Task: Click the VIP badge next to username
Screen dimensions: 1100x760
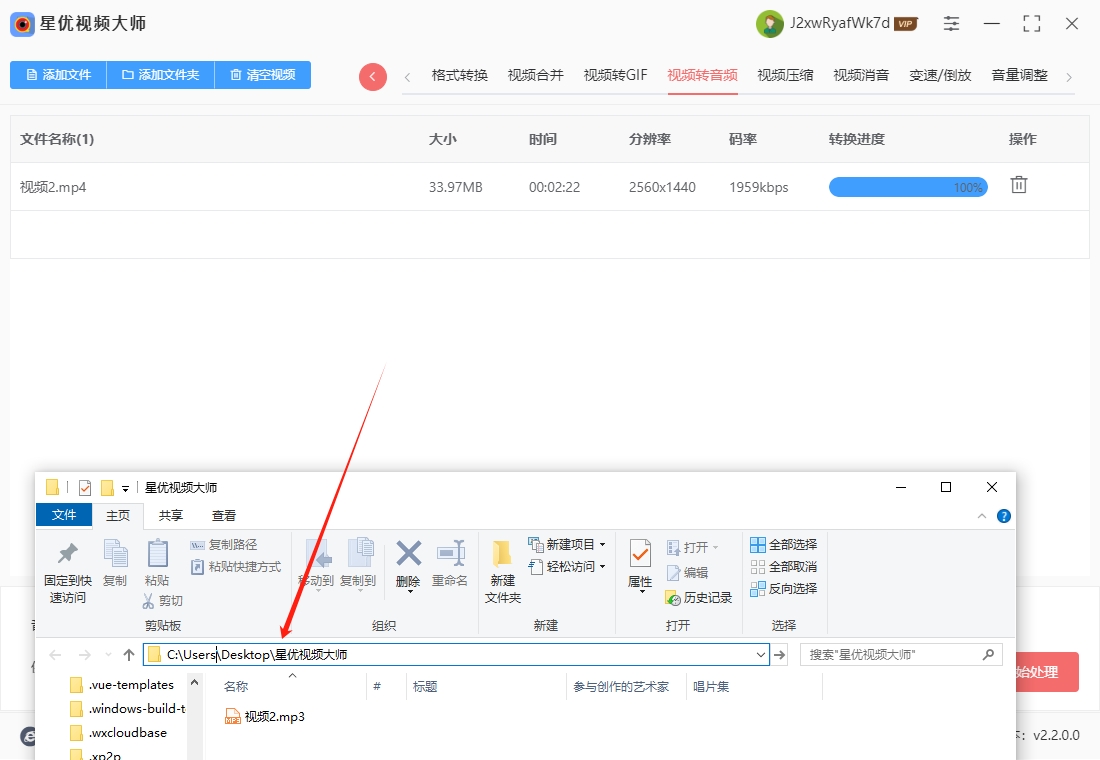Action: (906, 24)
